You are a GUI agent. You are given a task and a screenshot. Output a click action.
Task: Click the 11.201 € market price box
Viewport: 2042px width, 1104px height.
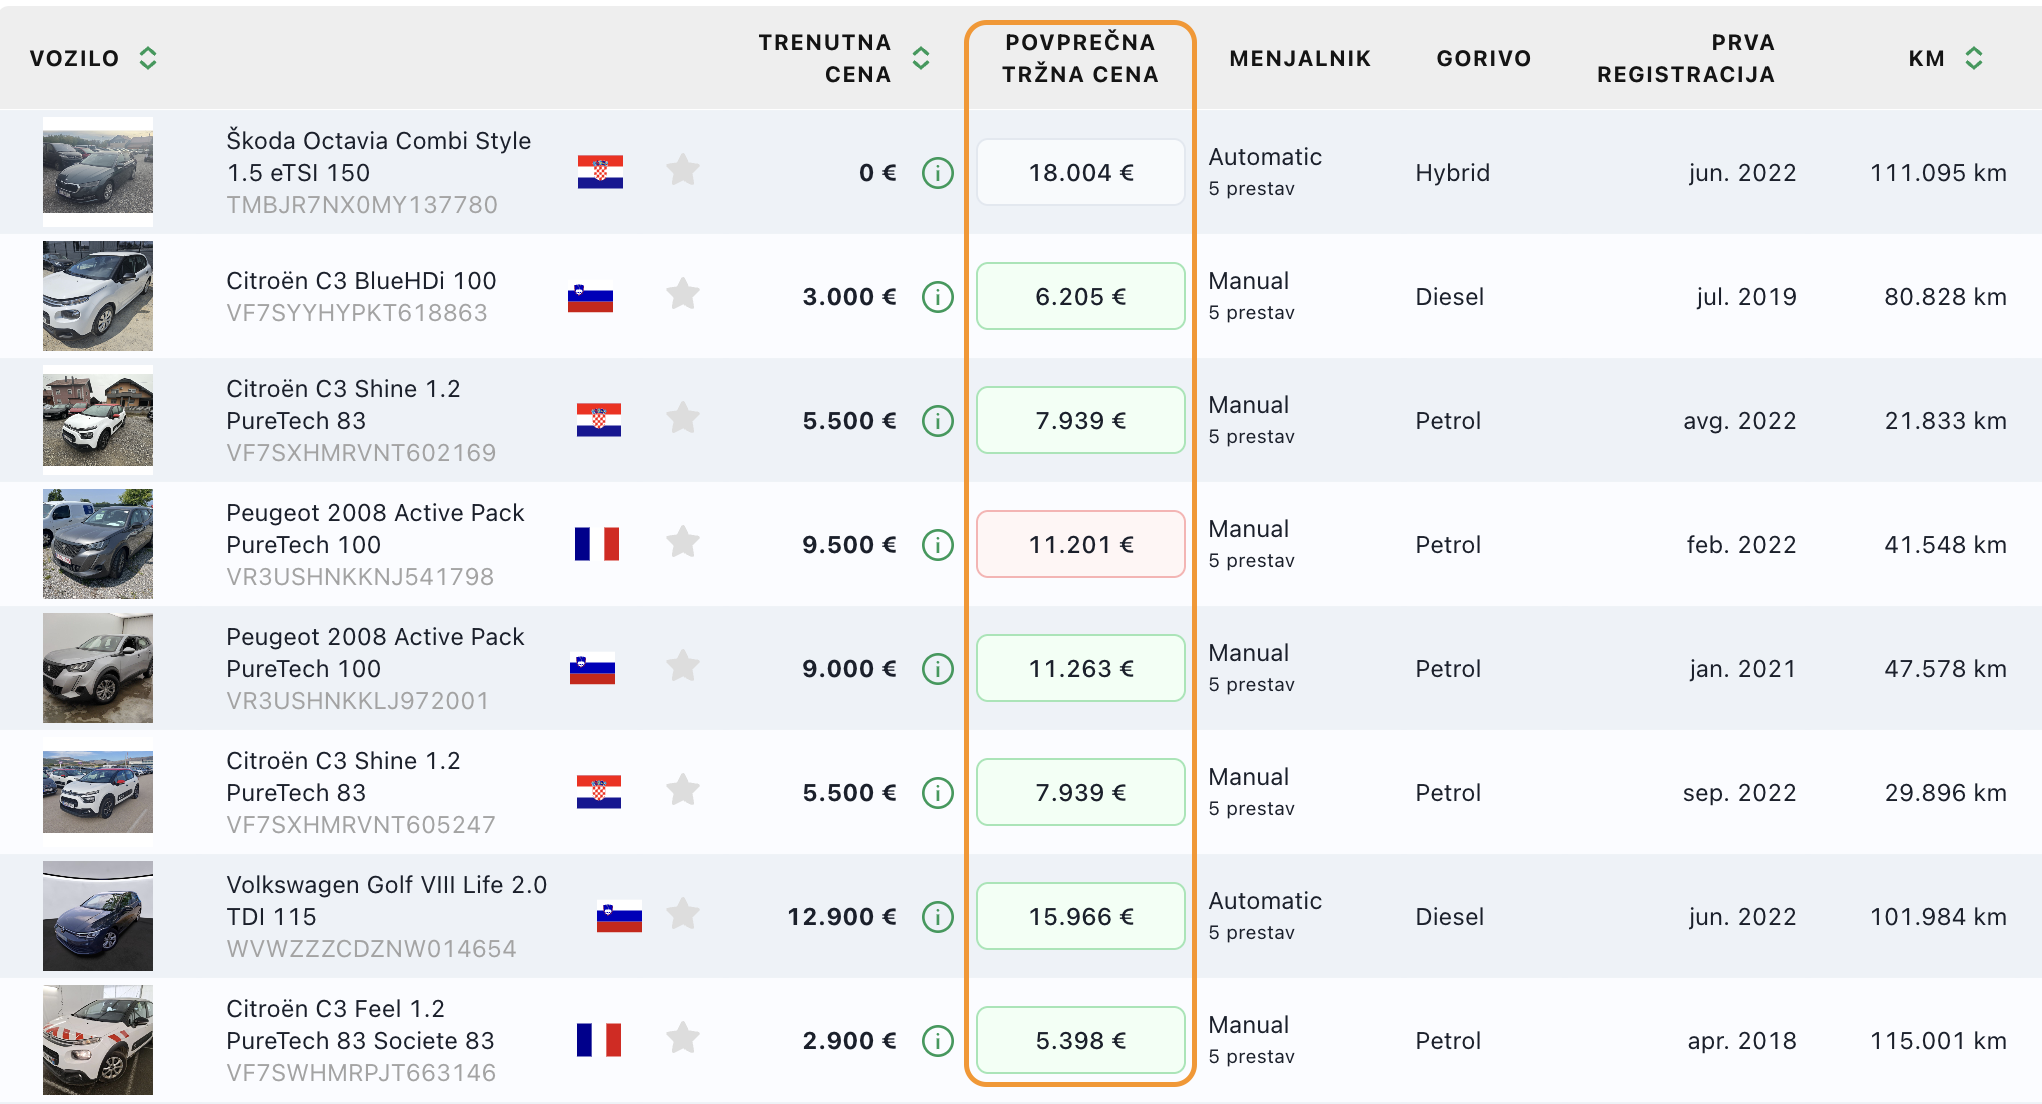[x=1080, y=545]
